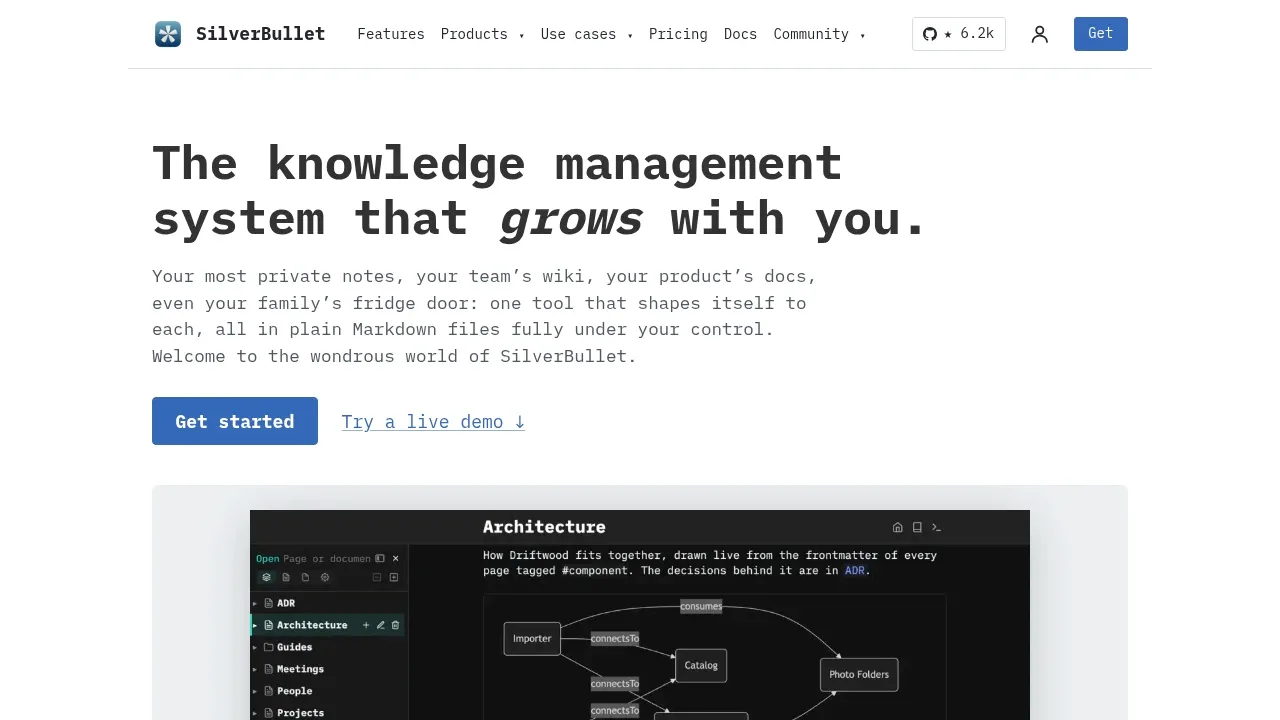Screen dimensions: 1280x720
Task: Open the Products dropdown menu
Action: click(x=483, y=34)
